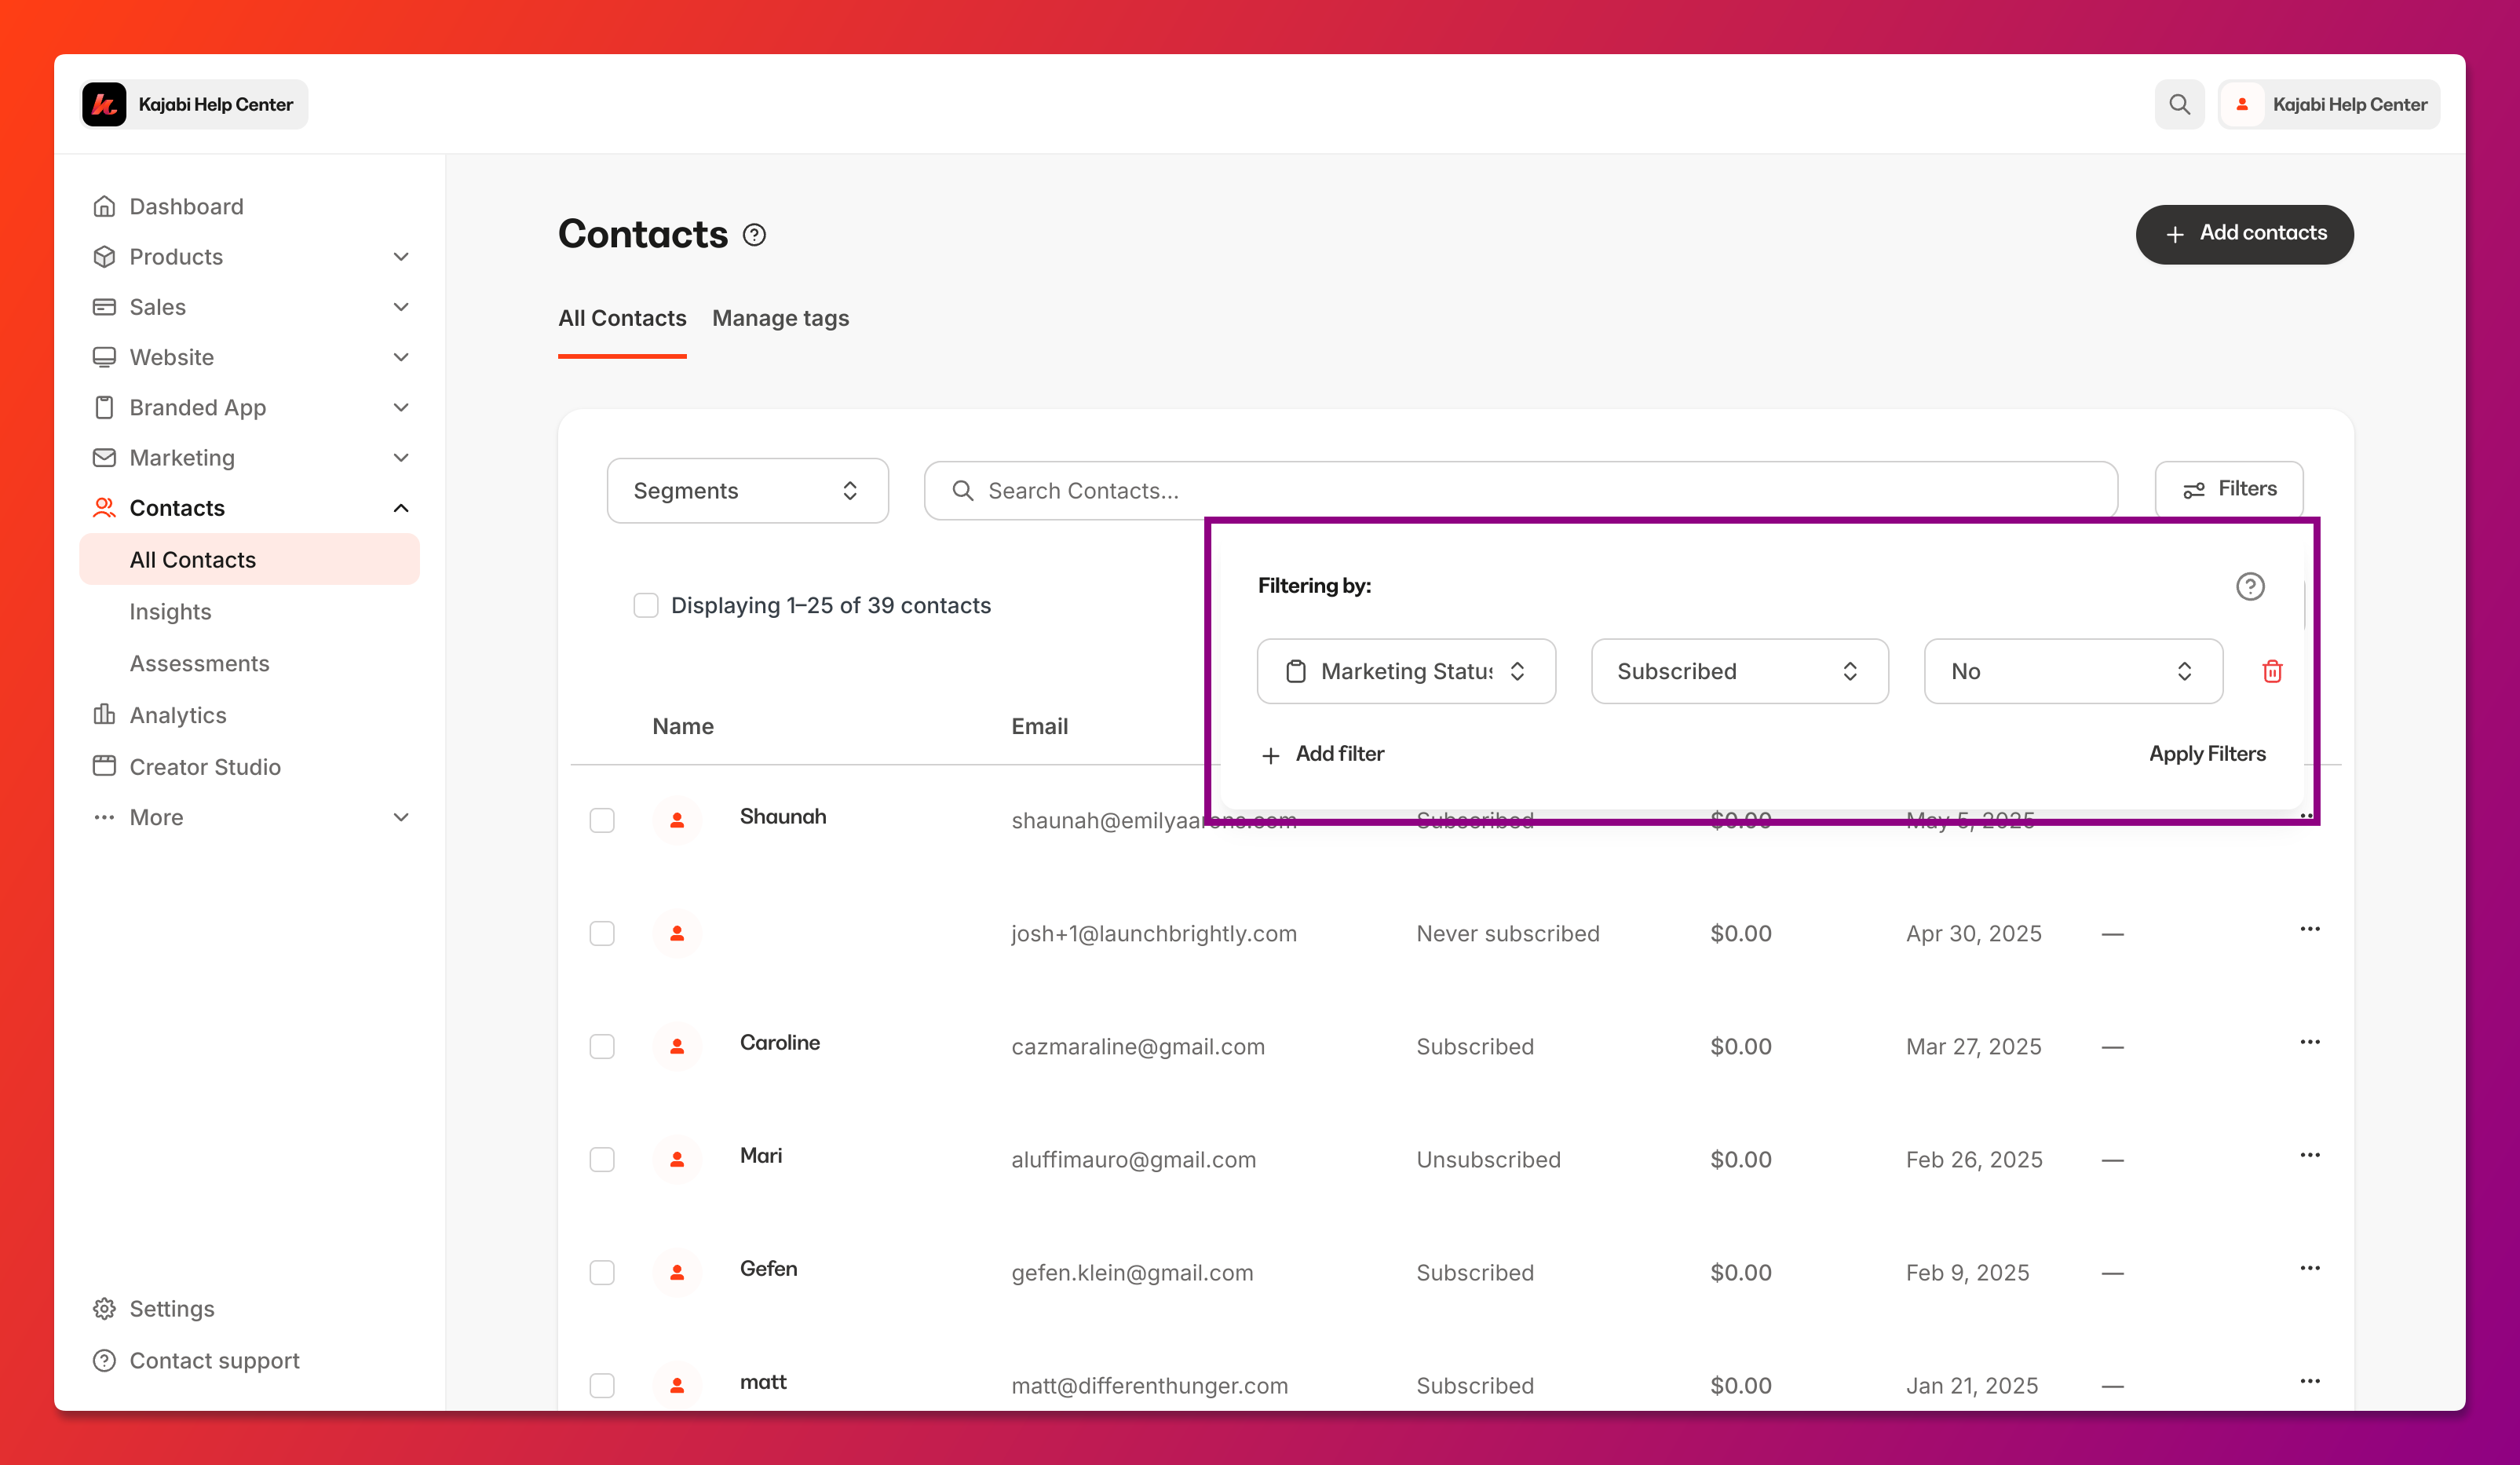
Task: Open row options for Caroline
Action: coord(2310,1042)
